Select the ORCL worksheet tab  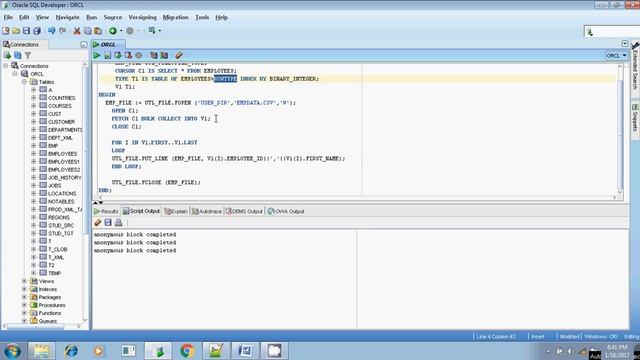click(108, 44)
